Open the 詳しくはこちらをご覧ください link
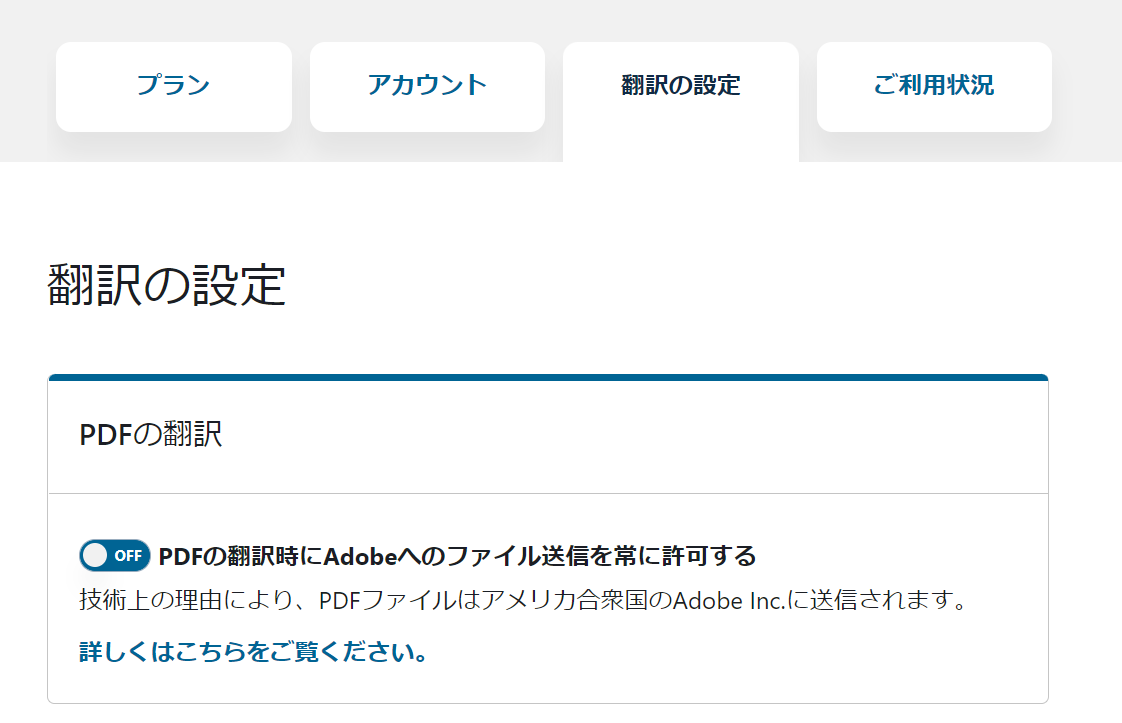 pyautogui.click(x=253, y=652)
